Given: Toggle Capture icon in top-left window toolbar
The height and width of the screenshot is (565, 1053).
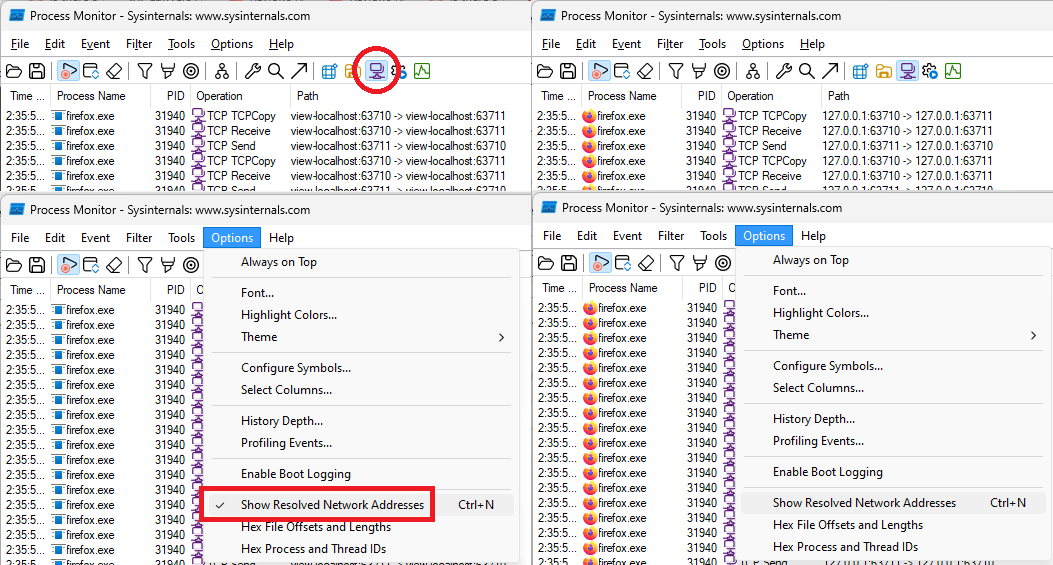Looking at the screenshot, I should 68,71.
